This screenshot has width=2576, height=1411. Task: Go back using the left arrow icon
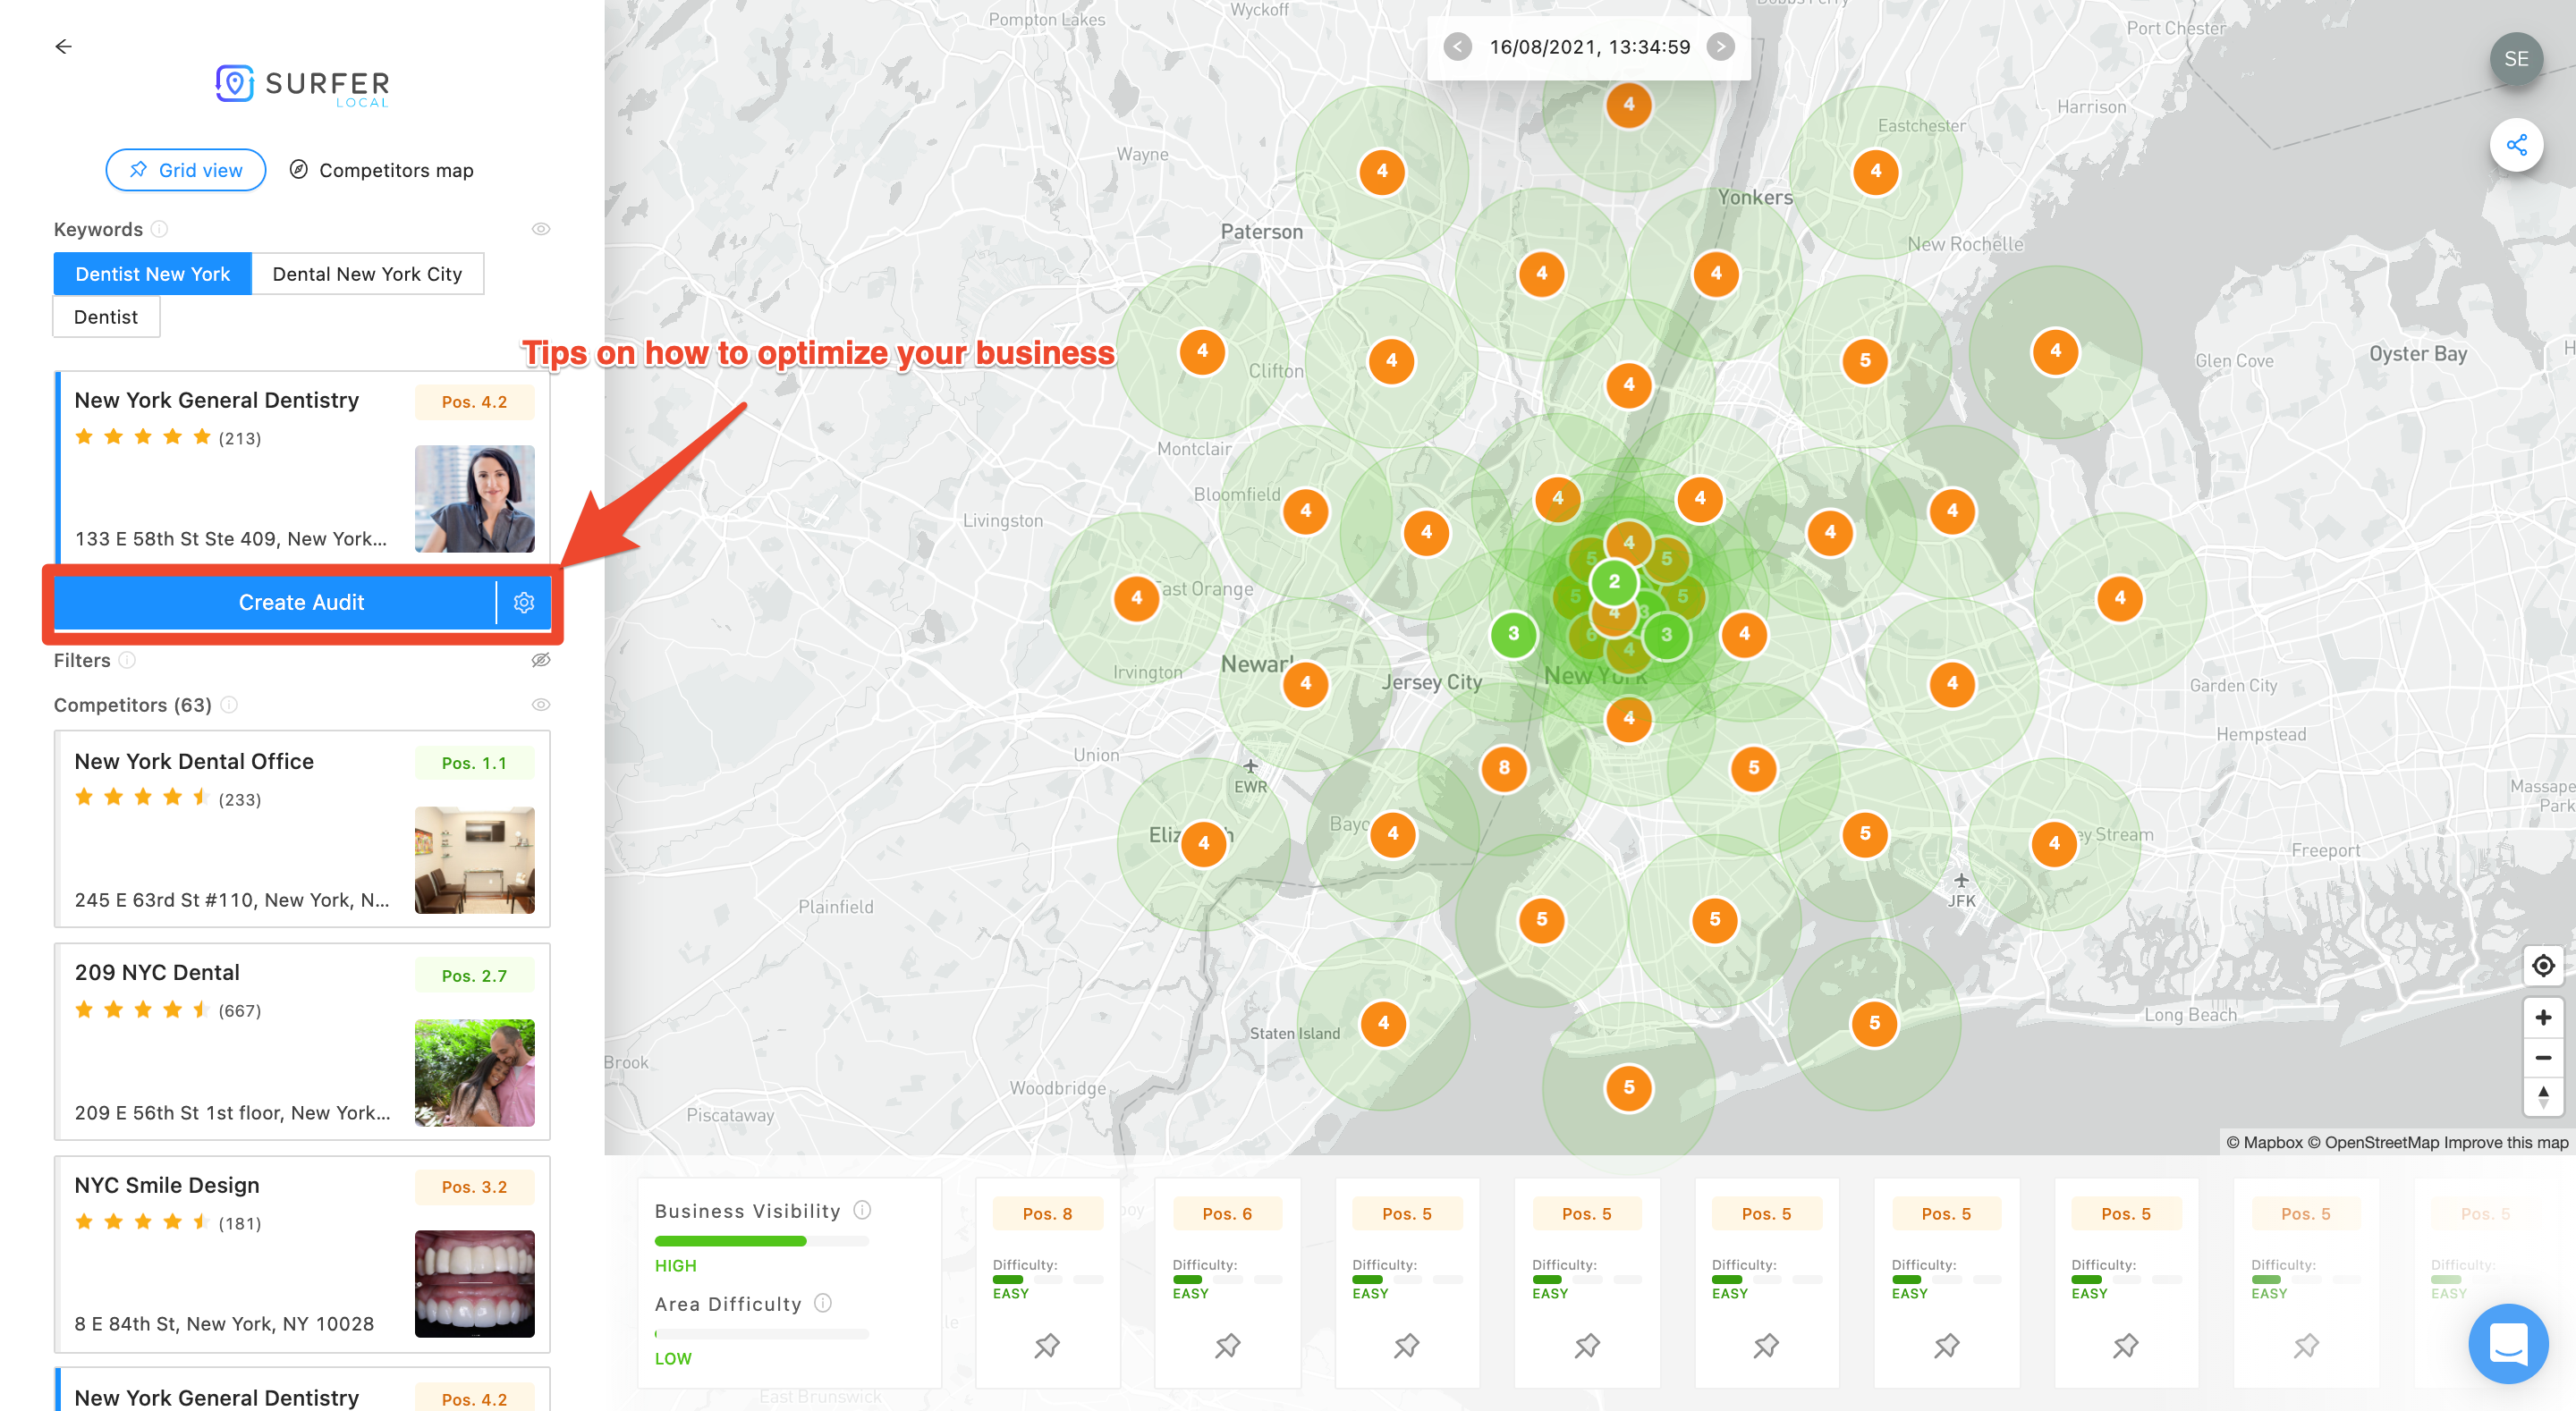[63, 46]
